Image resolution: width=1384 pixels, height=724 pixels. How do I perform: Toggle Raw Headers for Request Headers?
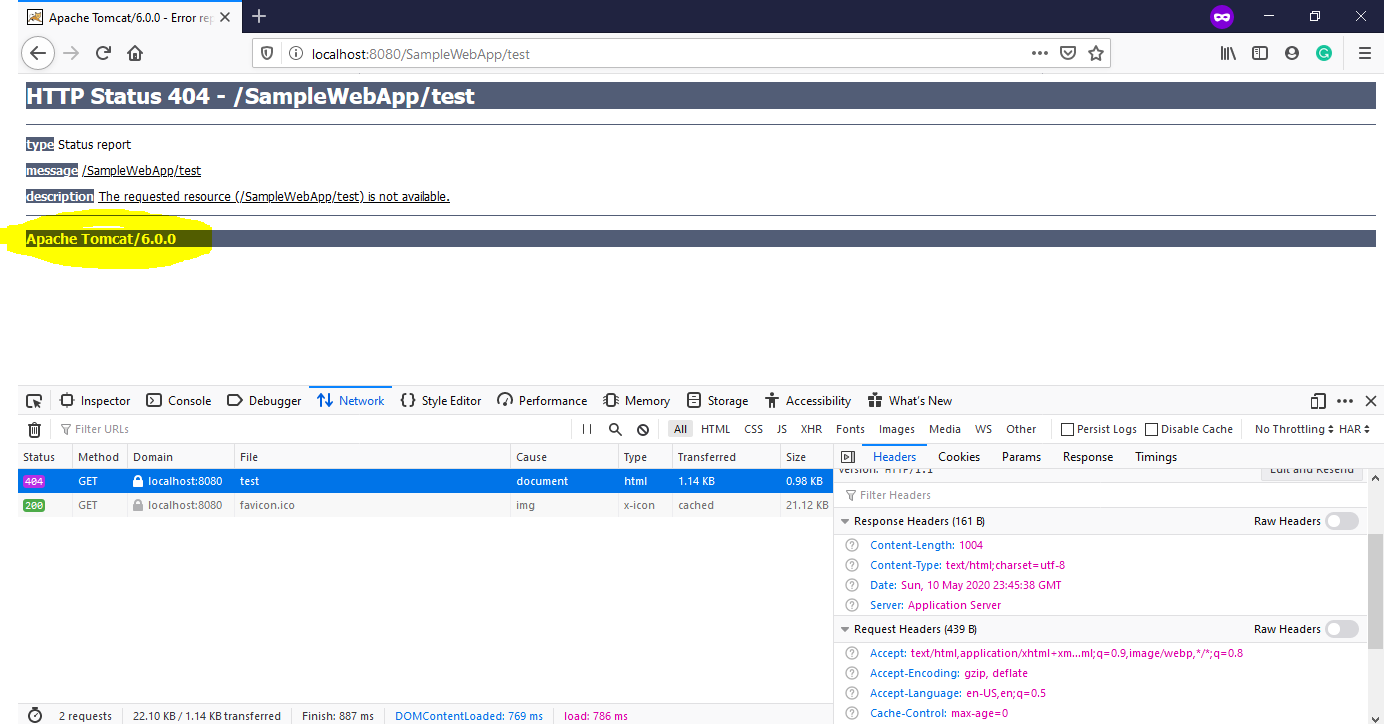click(x=1342, y=629)
